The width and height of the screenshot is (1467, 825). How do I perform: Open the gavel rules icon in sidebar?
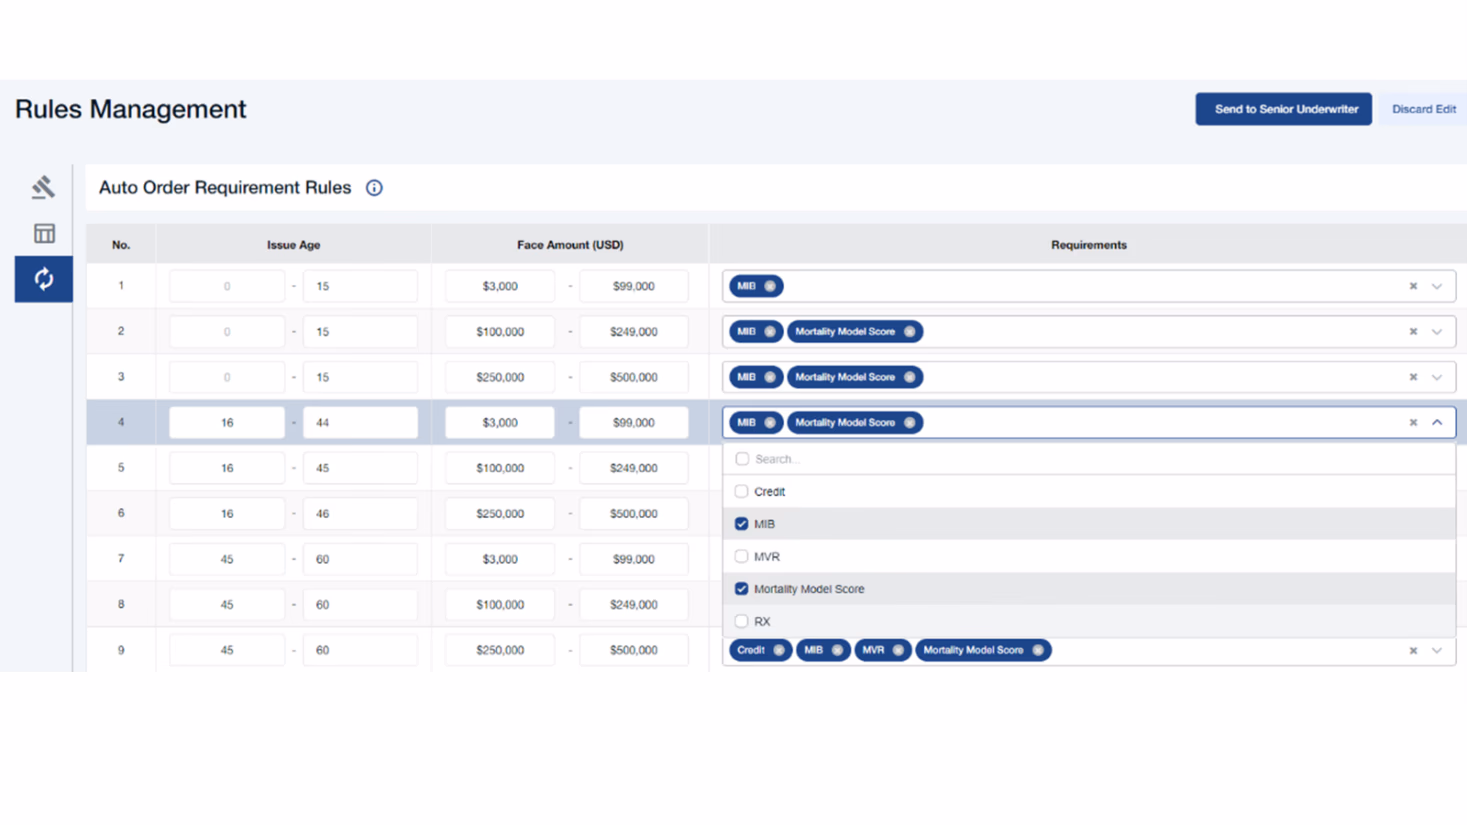(x=43, y=187)
